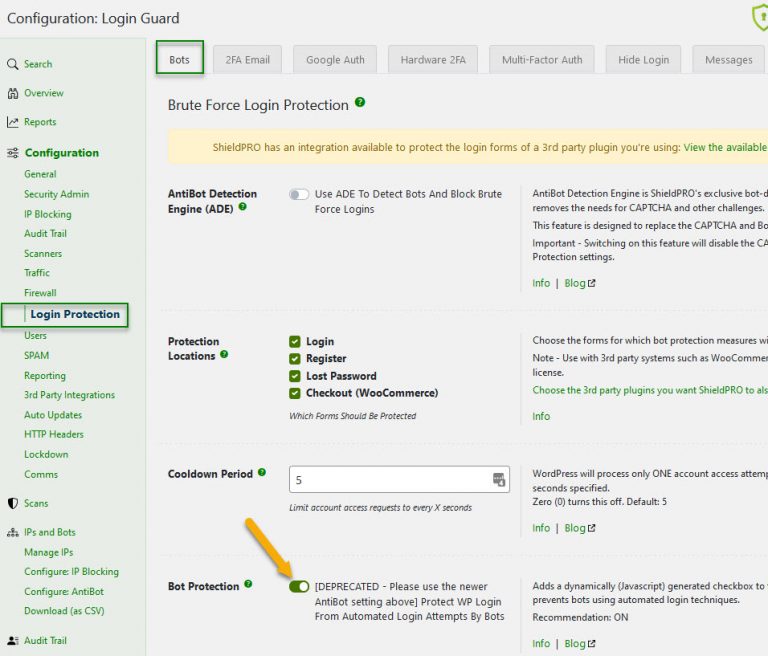Open Configure: IP Blocking link
Viewport: 768px width, 656px height.
tap(72, 572)
